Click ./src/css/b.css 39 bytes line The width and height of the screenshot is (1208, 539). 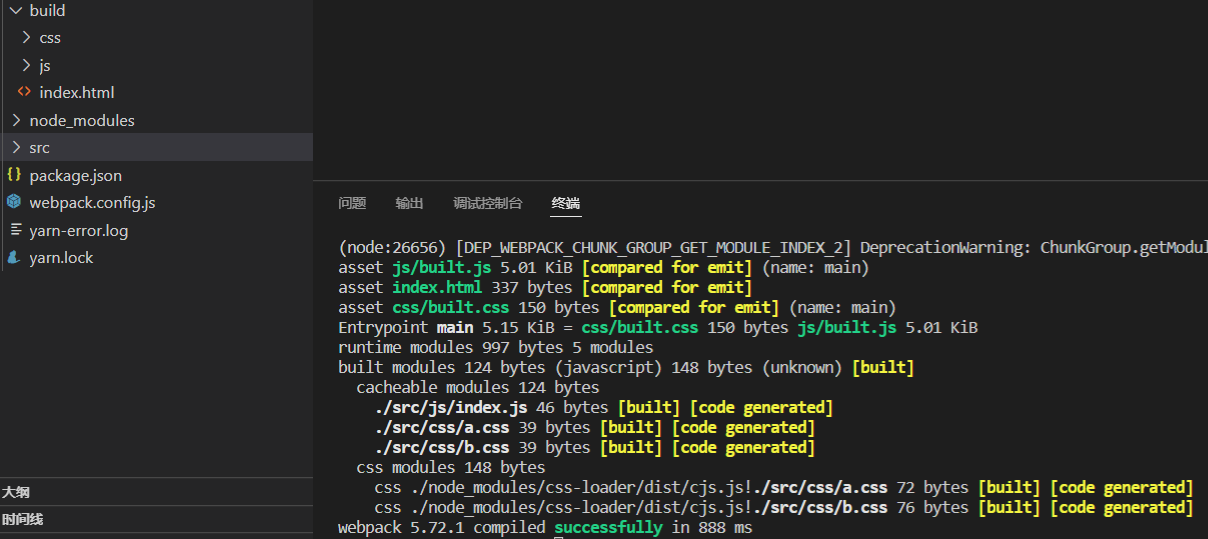pyautogui.click(x=594, y=447)
